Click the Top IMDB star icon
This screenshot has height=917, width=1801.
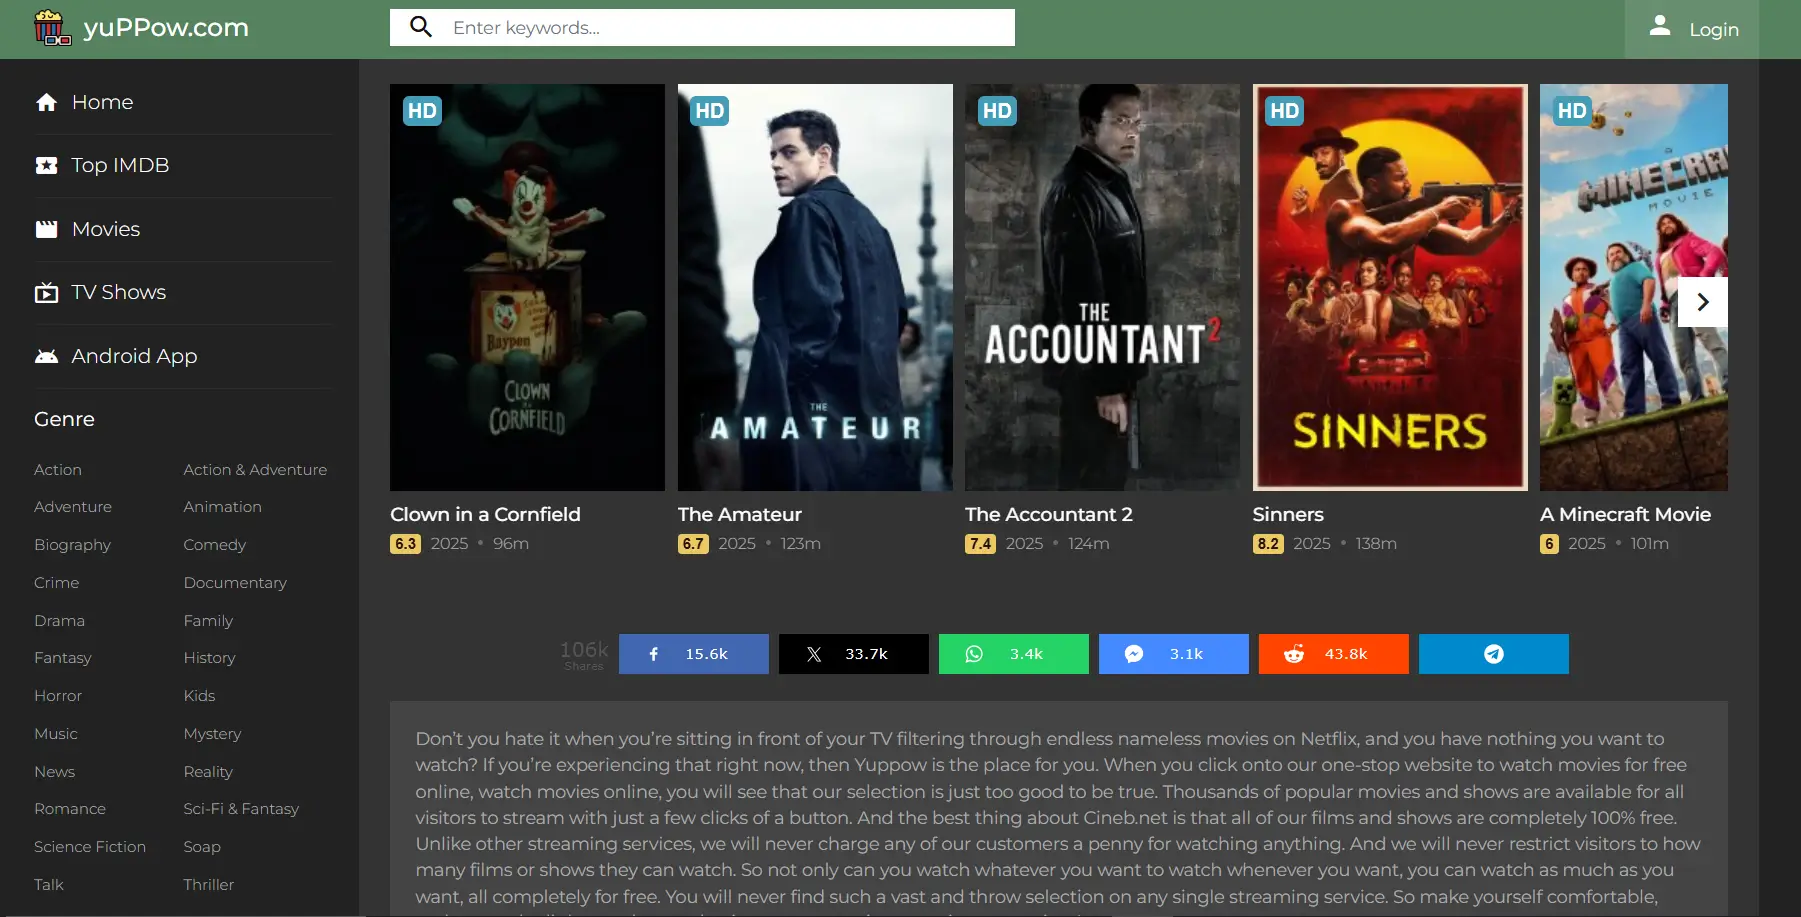[x=46, y=165]
